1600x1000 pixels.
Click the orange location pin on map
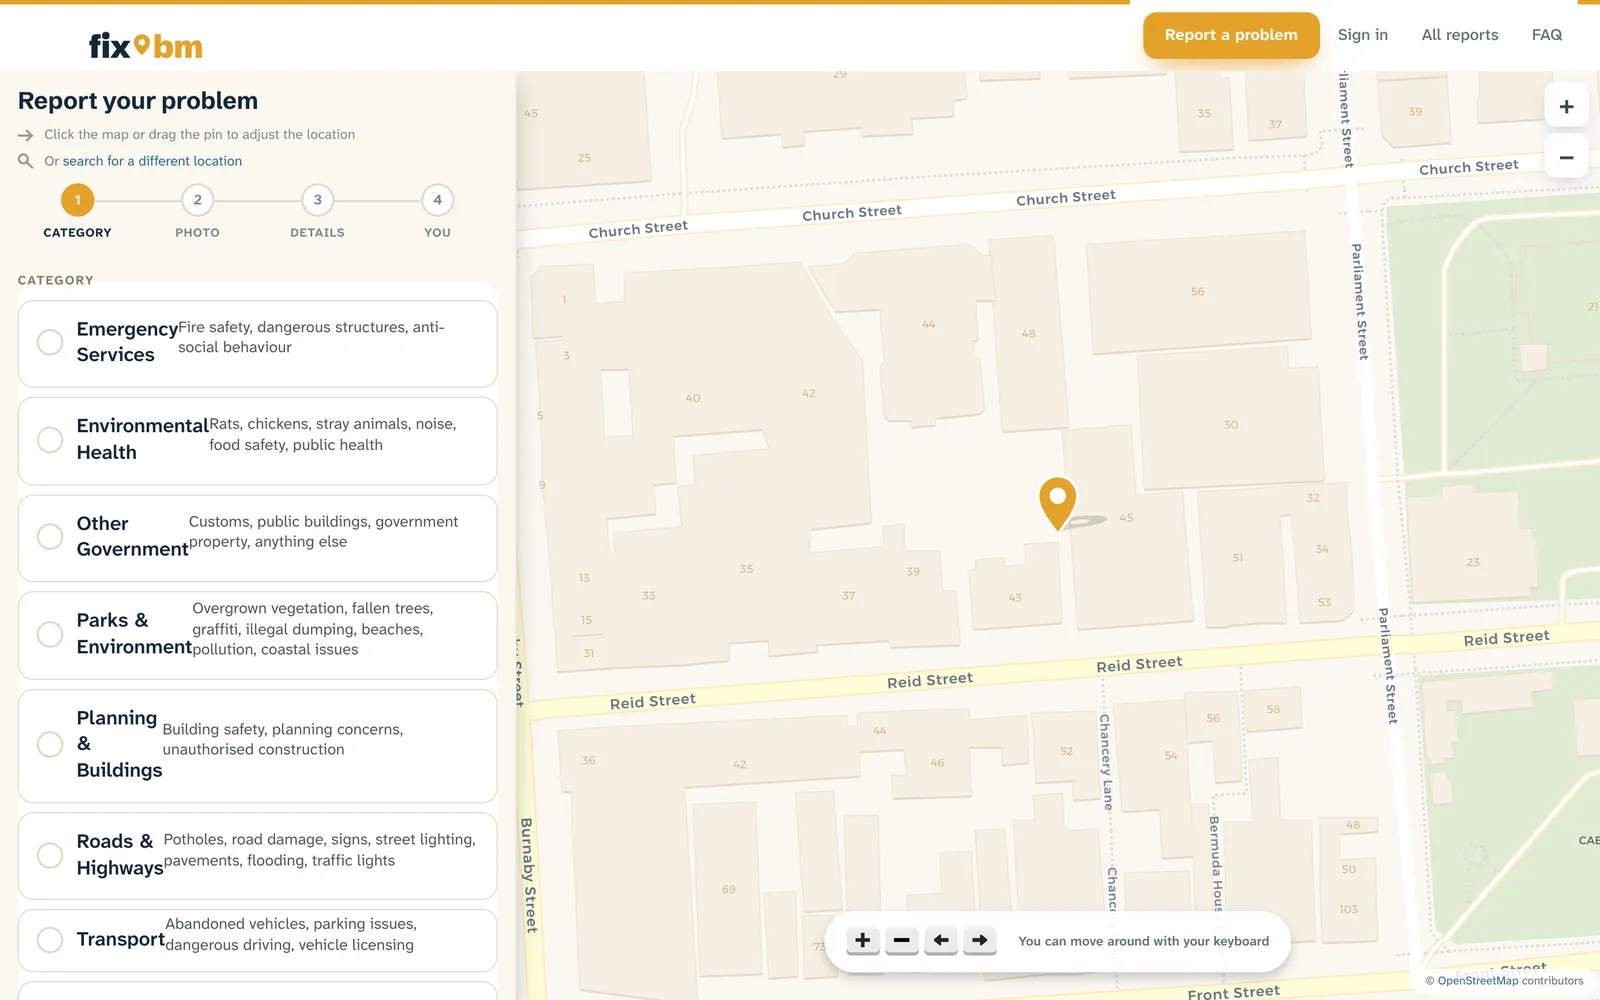point(1057,503)
